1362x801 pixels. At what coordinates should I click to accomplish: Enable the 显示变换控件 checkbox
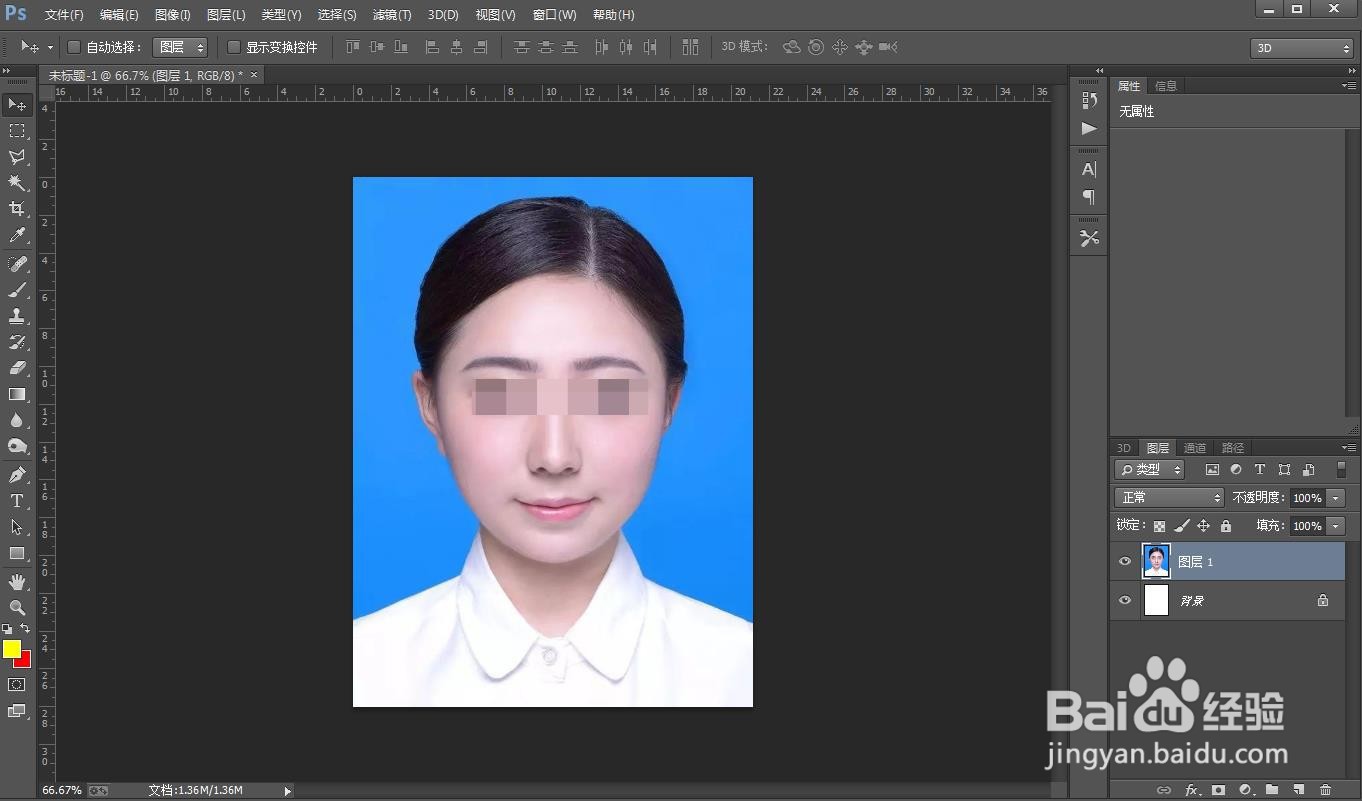[x=234, y=47]
